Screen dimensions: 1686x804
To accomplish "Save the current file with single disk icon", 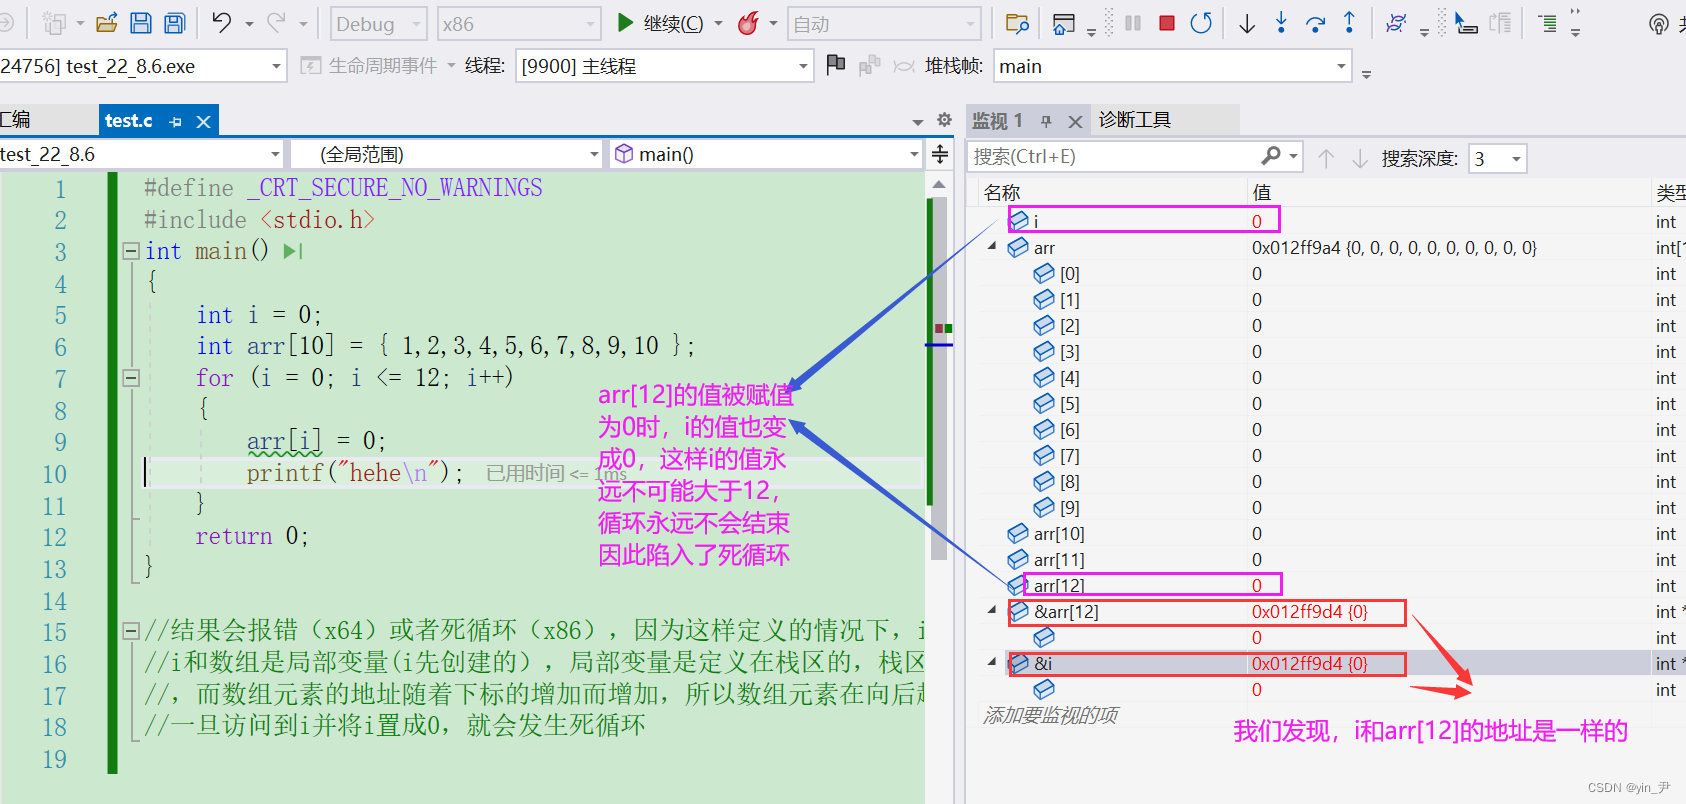I will pos(141,23).
